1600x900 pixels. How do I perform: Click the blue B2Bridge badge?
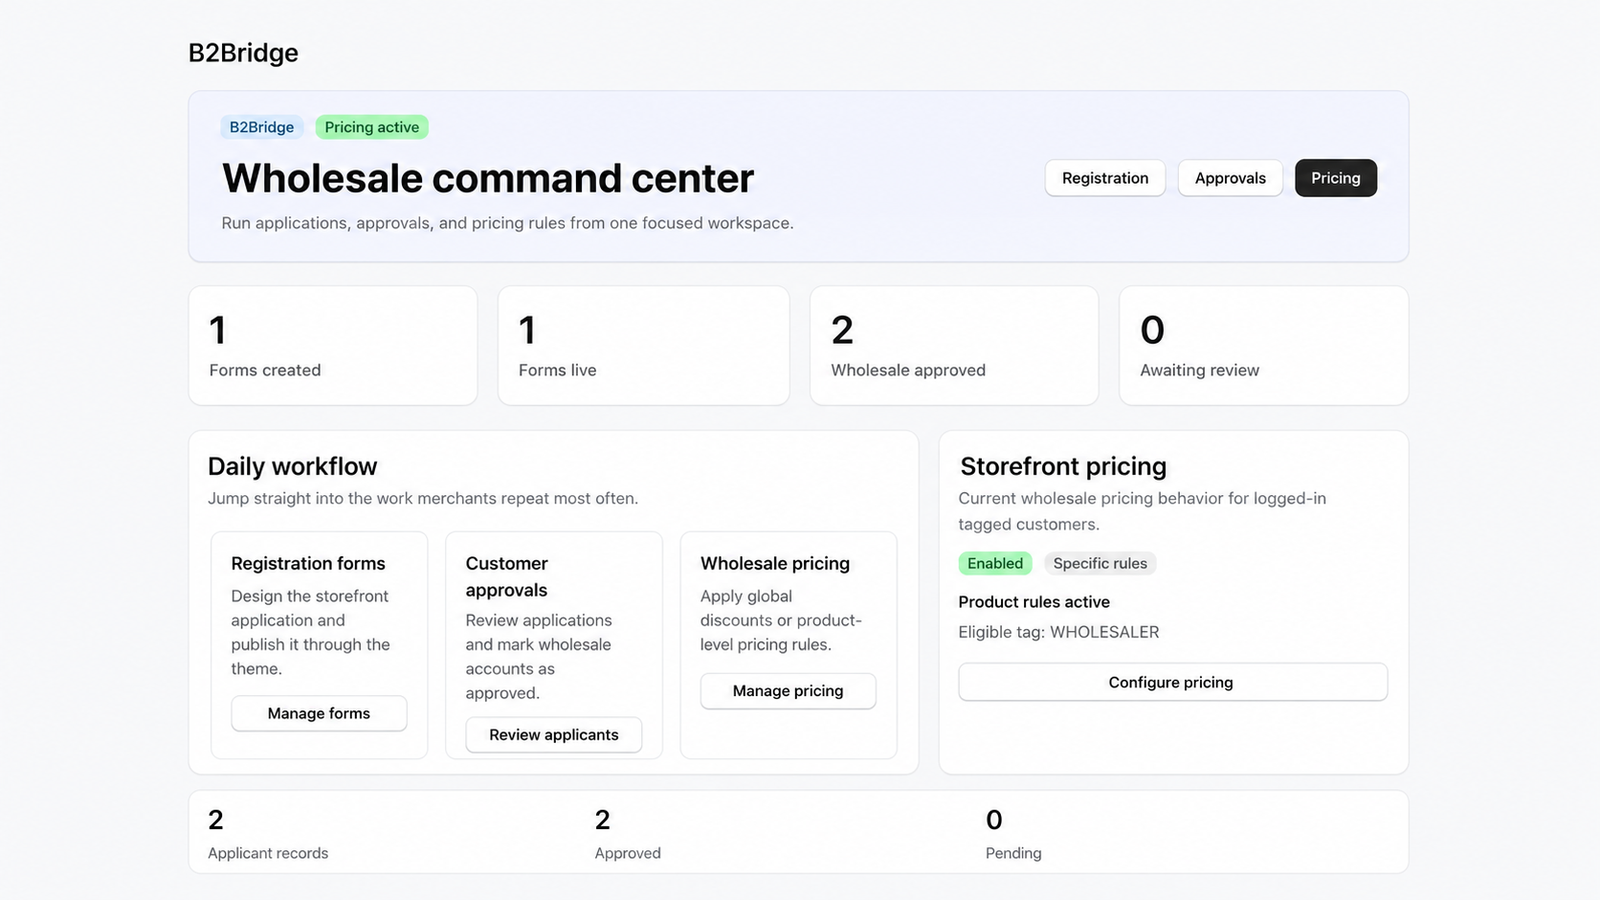click(262, 127)
